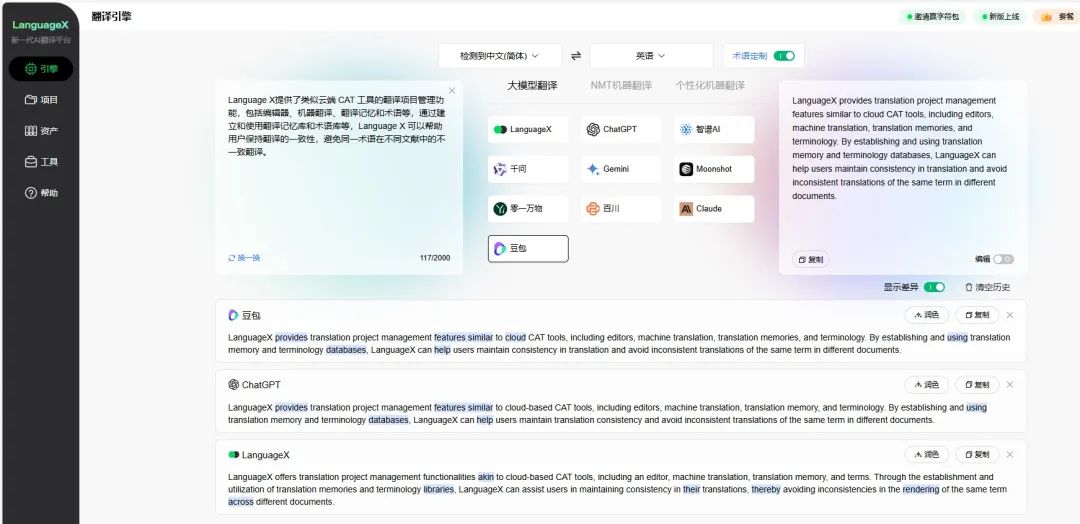
Task: Open the 套餐 plan badge
Action: pyautogui.click(x=1055, y=17)
